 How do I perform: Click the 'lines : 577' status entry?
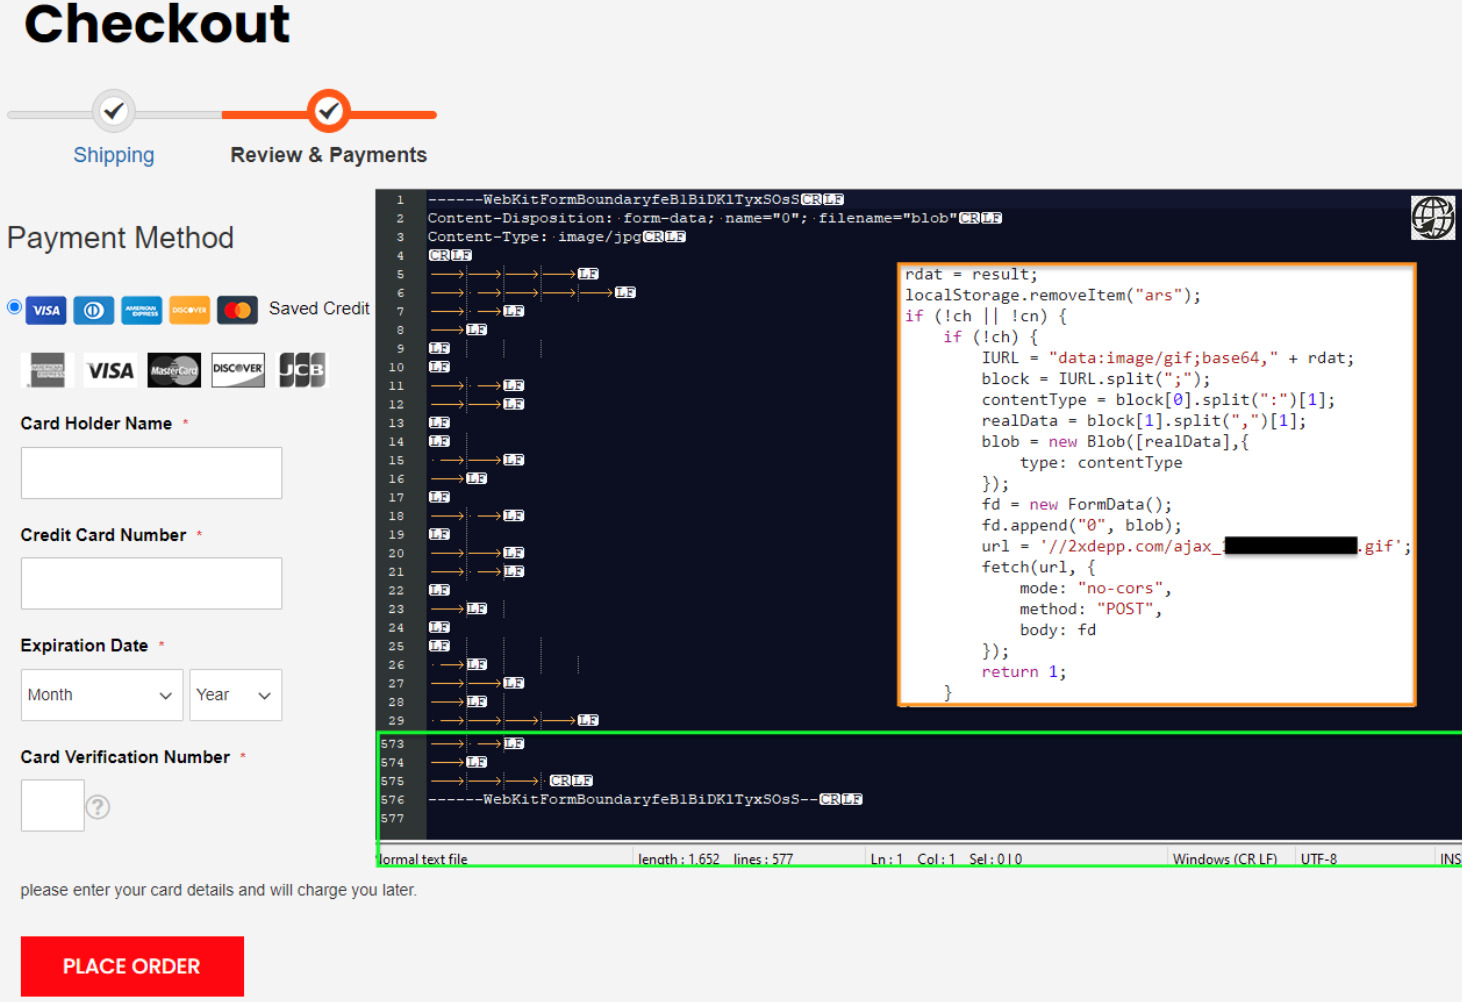pyautogui.click(x=763, y=859)
